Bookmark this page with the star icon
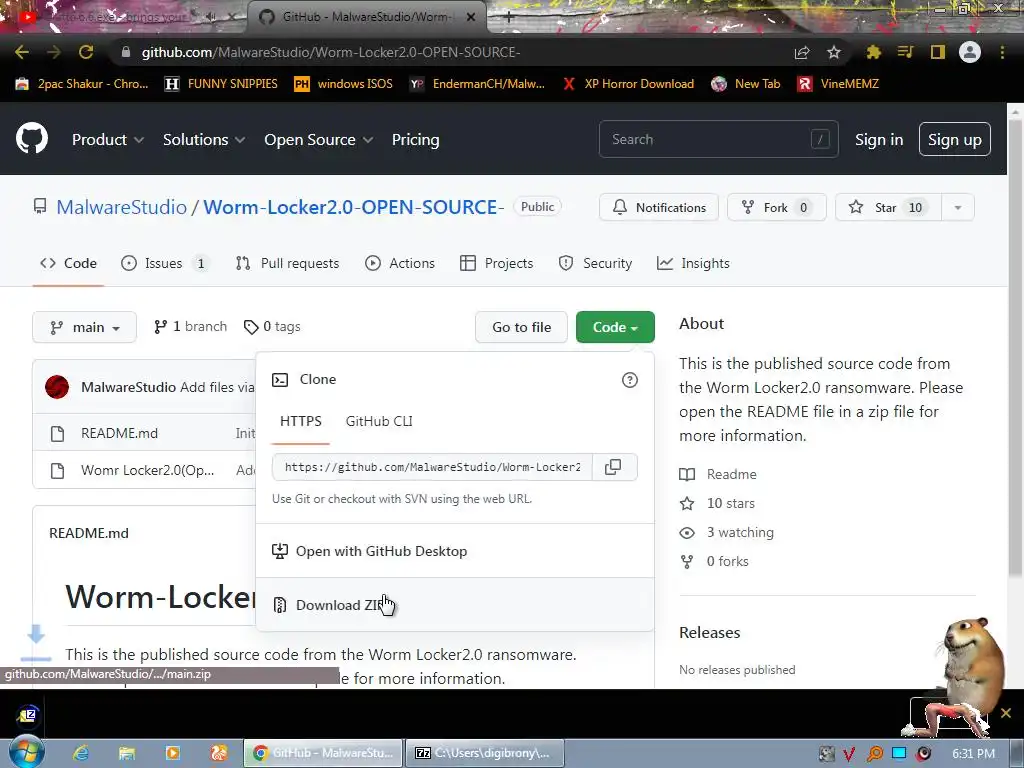Viewport: 1024px width, 768px height. tap(833, 52)
